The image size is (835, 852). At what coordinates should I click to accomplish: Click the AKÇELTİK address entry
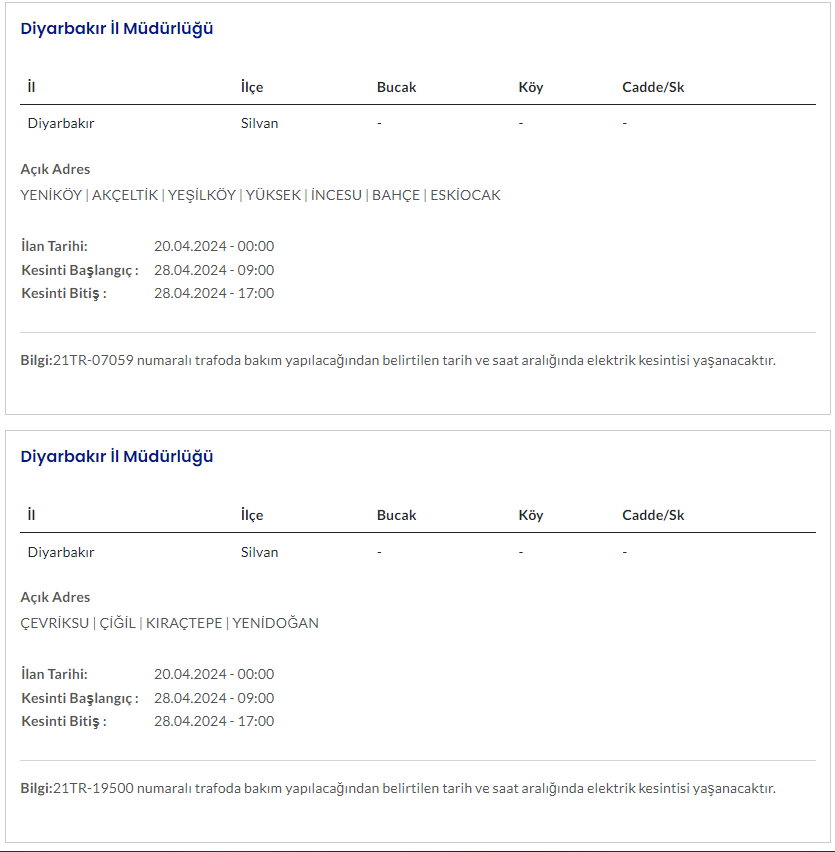(x=125, y=195)
